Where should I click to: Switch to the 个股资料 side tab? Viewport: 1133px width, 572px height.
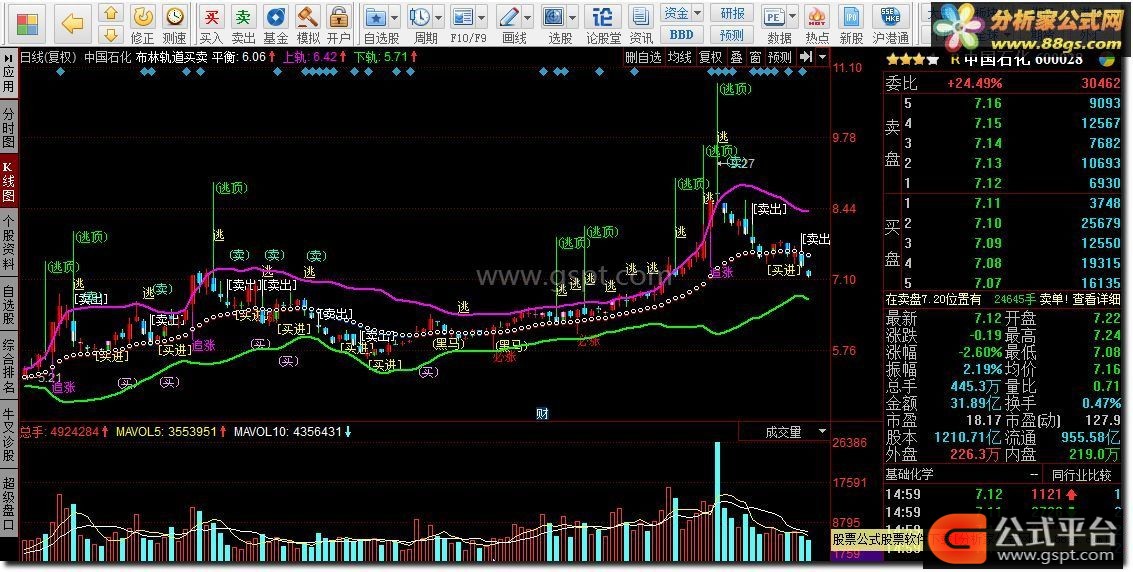8,241
